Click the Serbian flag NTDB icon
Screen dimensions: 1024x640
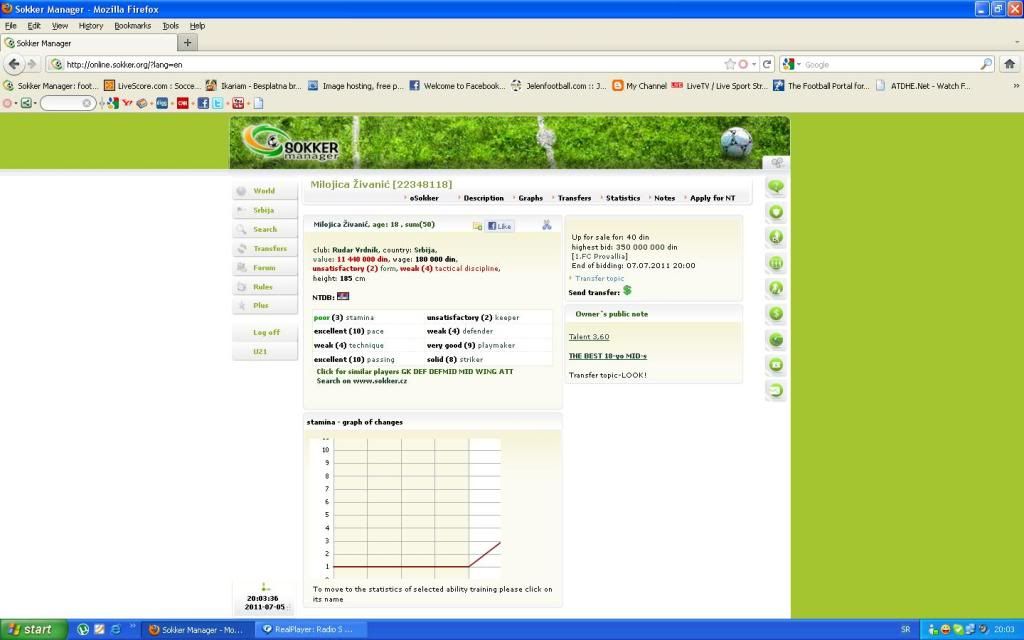point(344,297)
